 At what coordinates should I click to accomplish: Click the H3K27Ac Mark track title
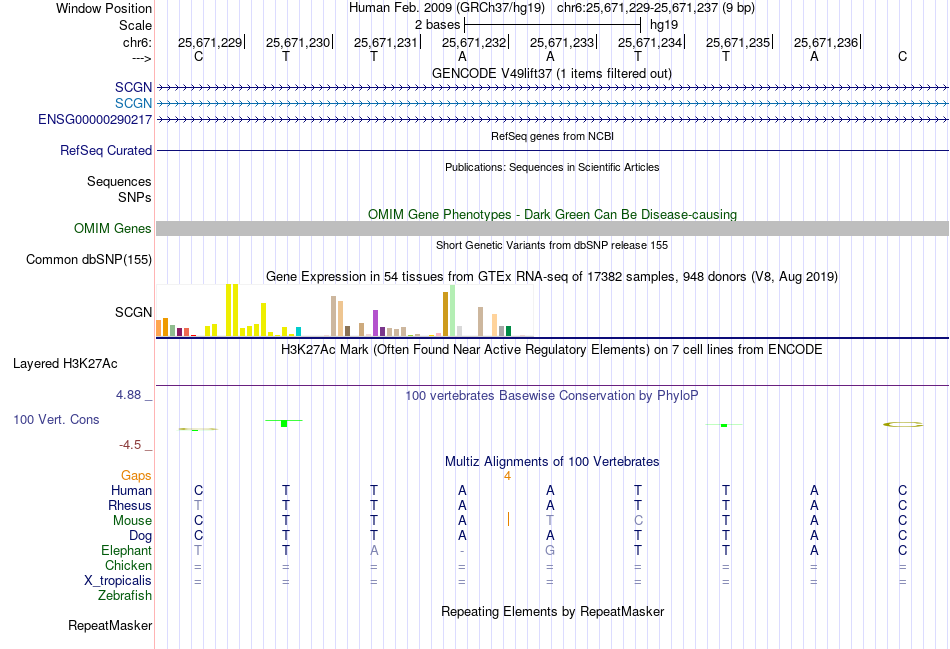coord(552,350)
